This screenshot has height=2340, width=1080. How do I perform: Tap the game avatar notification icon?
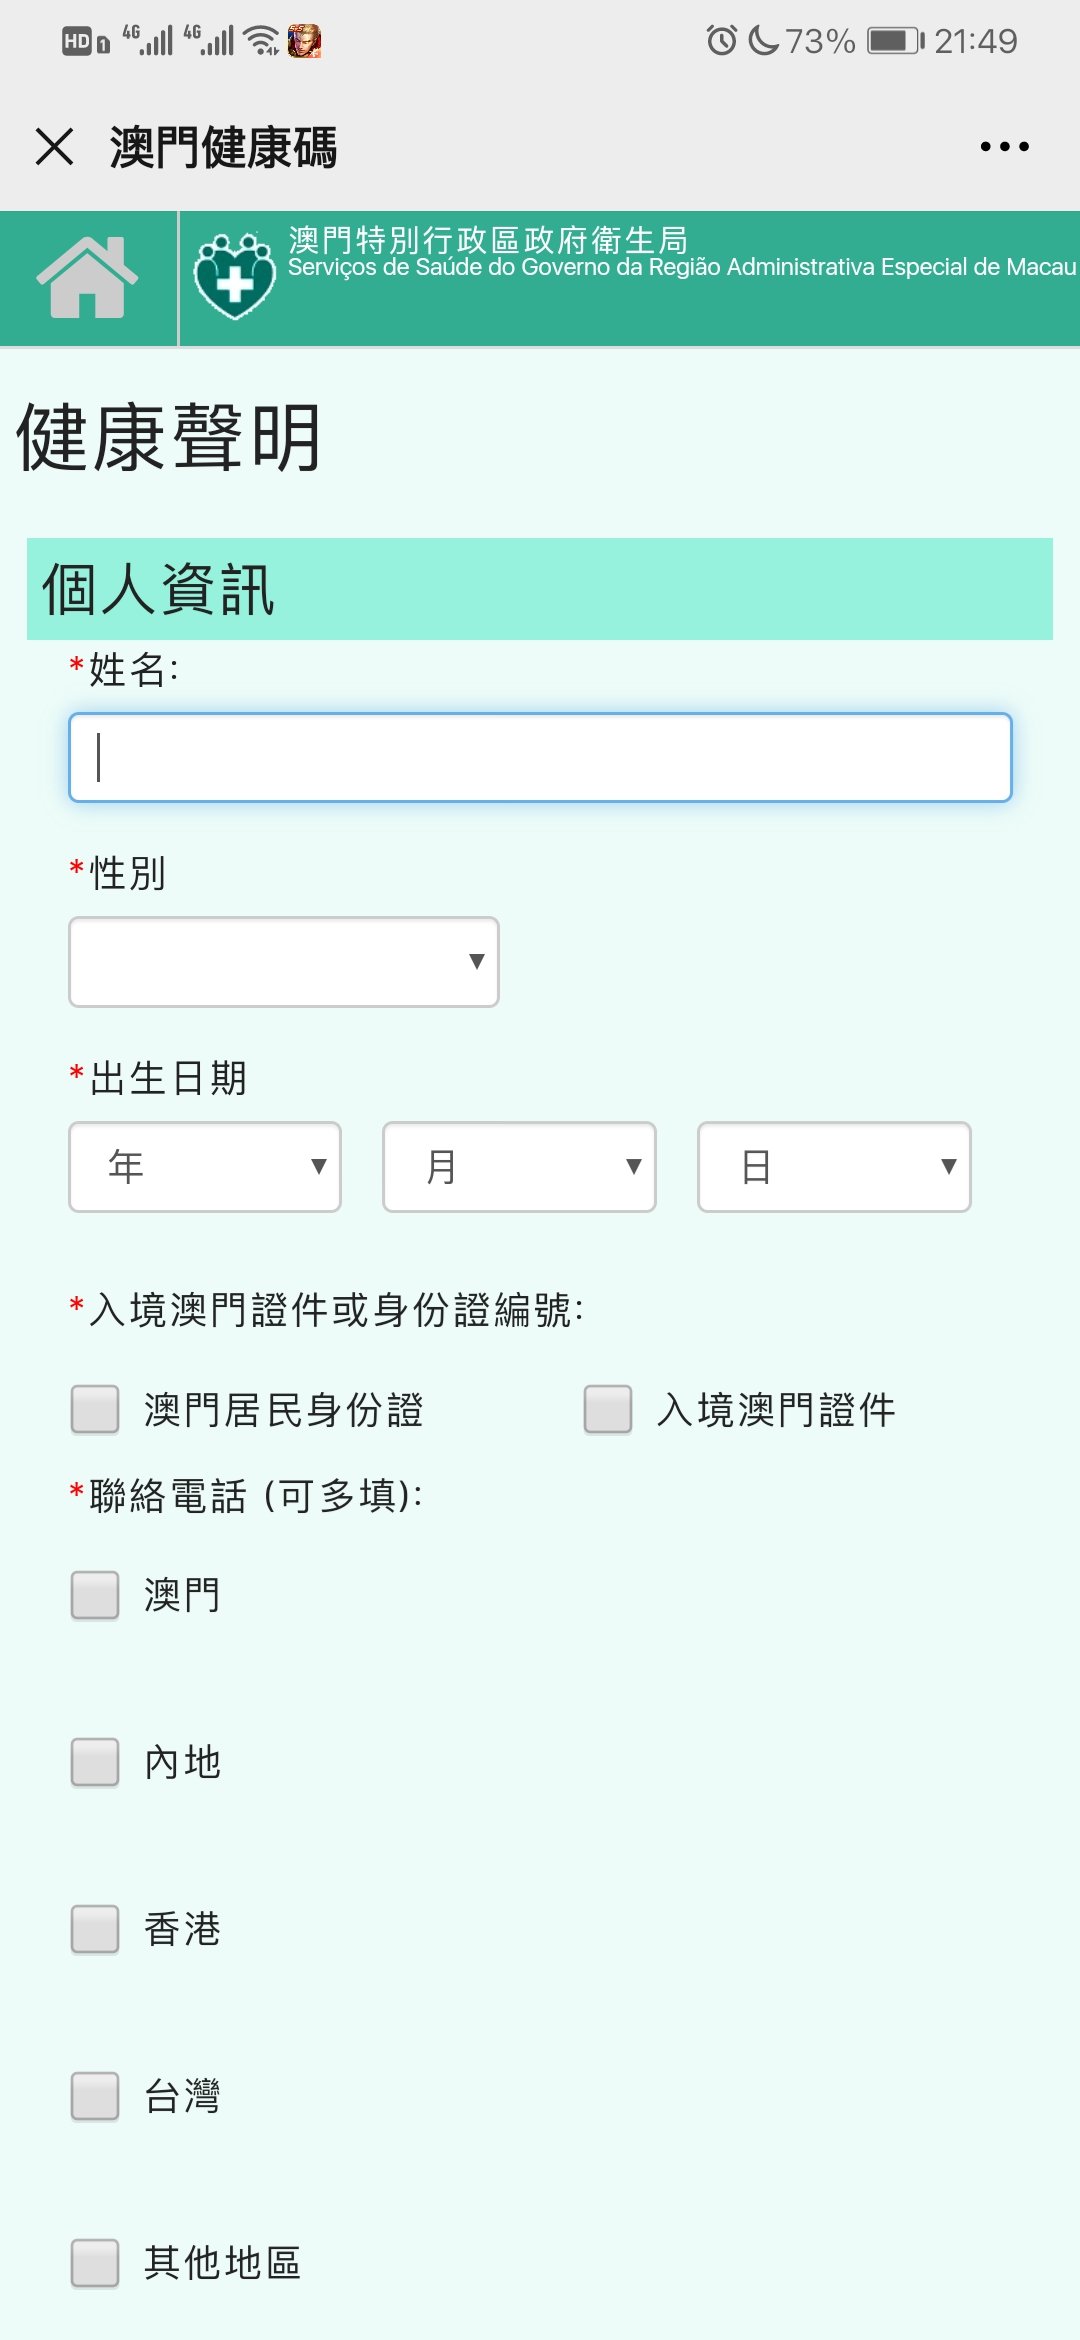(304, 41)
